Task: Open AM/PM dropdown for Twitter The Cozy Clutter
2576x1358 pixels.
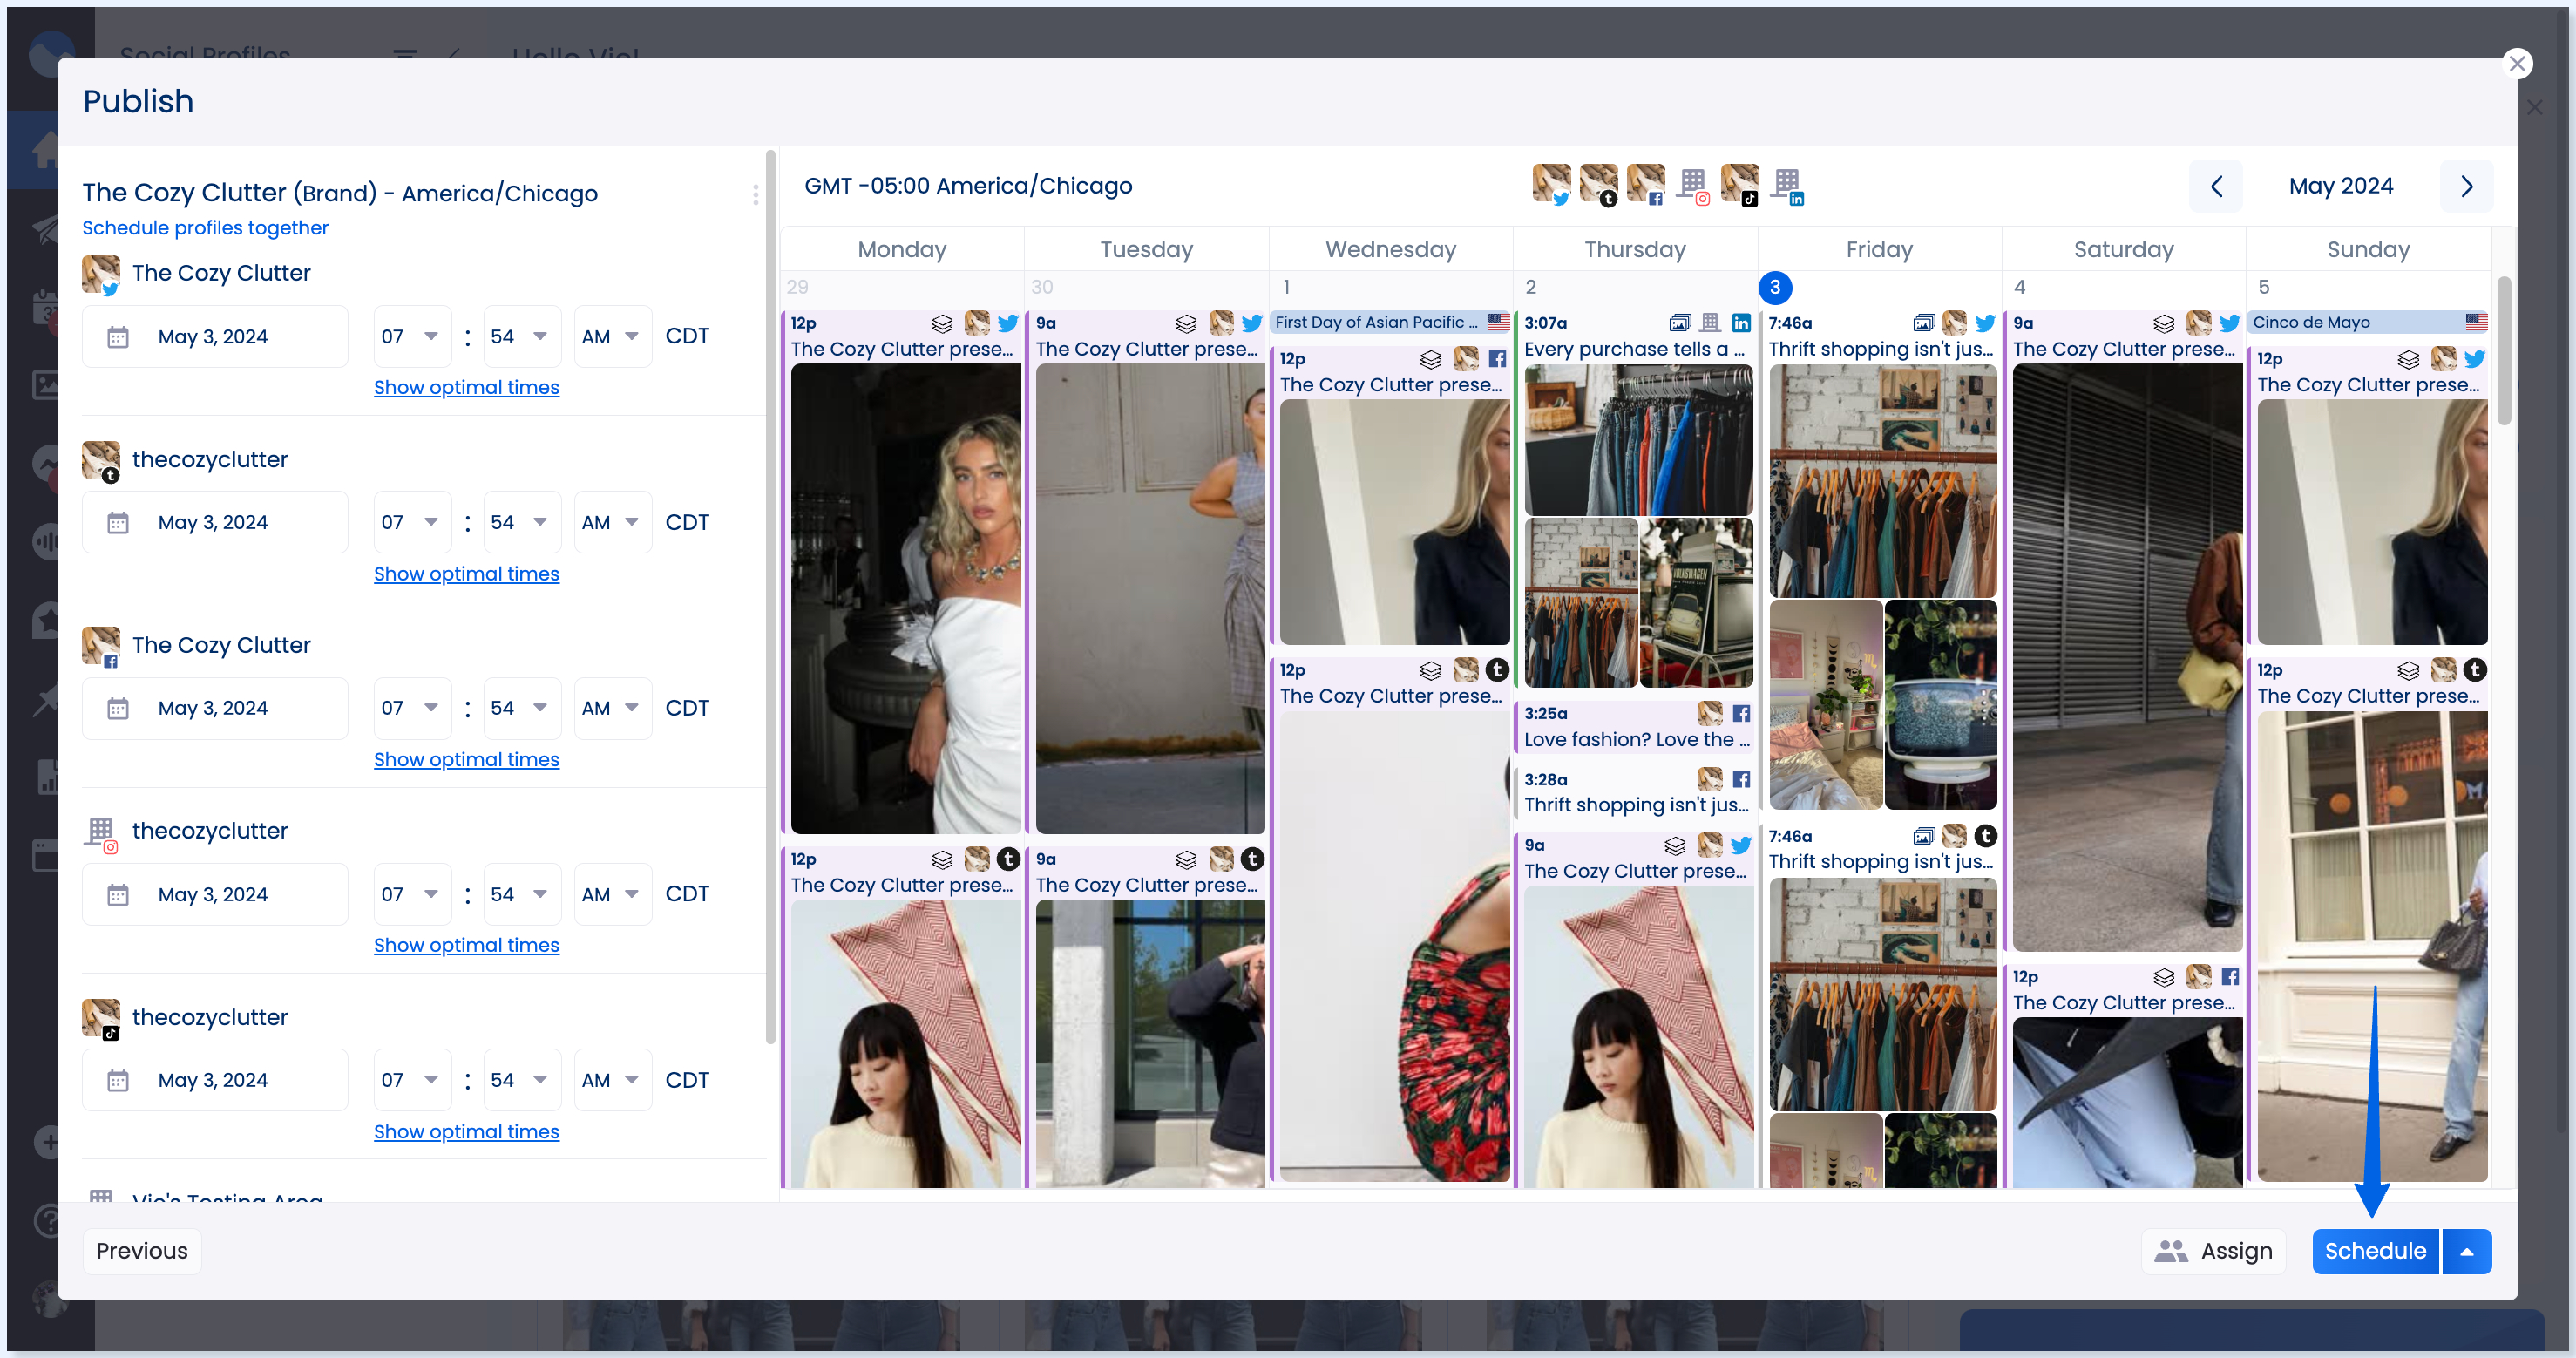Action: (x=613, y=337)
